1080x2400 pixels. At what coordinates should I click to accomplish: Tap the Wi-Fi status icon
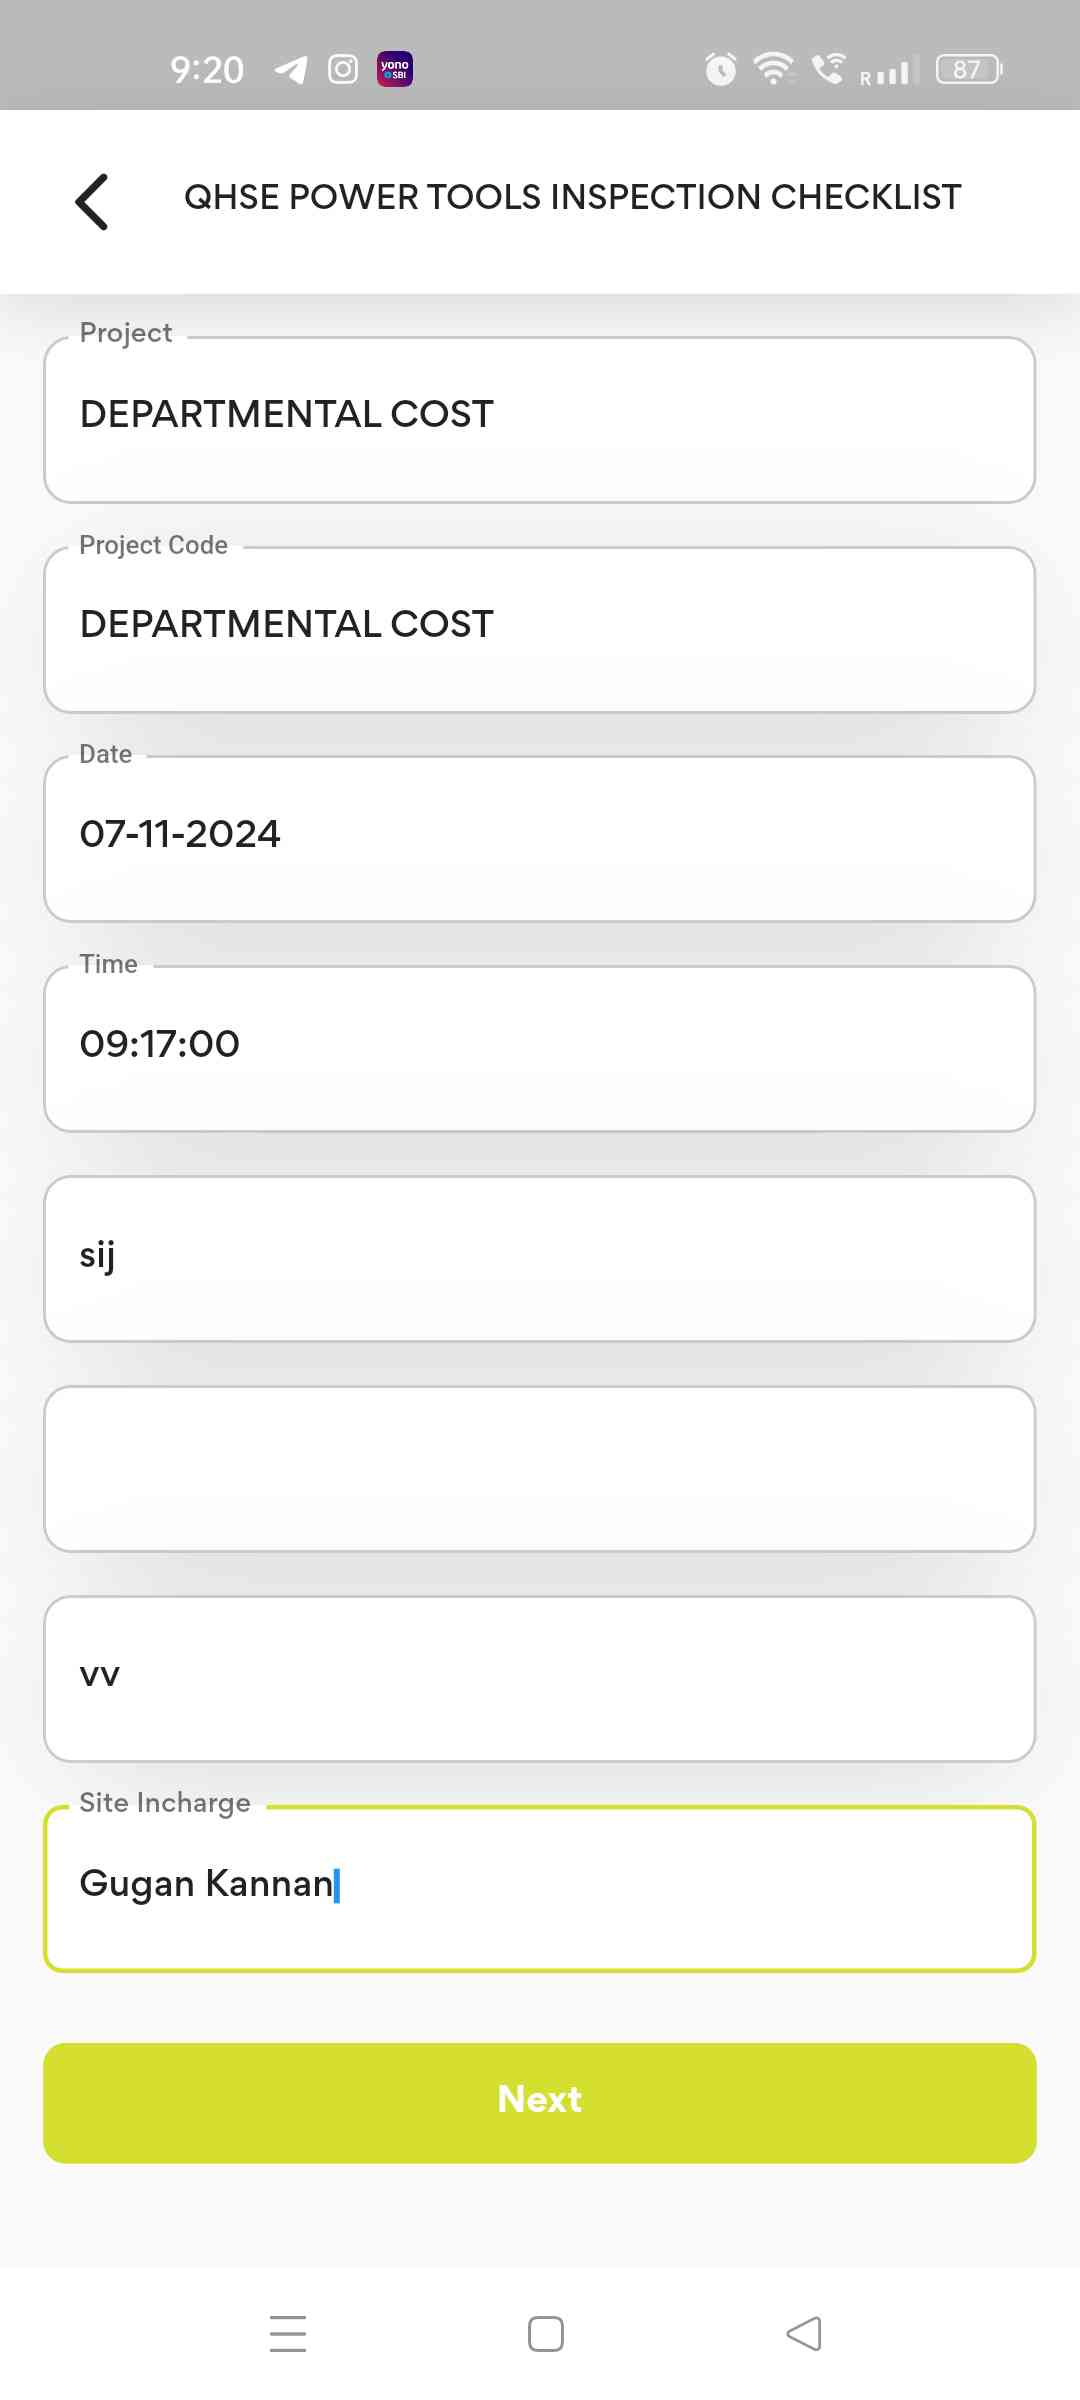point(773,68)
